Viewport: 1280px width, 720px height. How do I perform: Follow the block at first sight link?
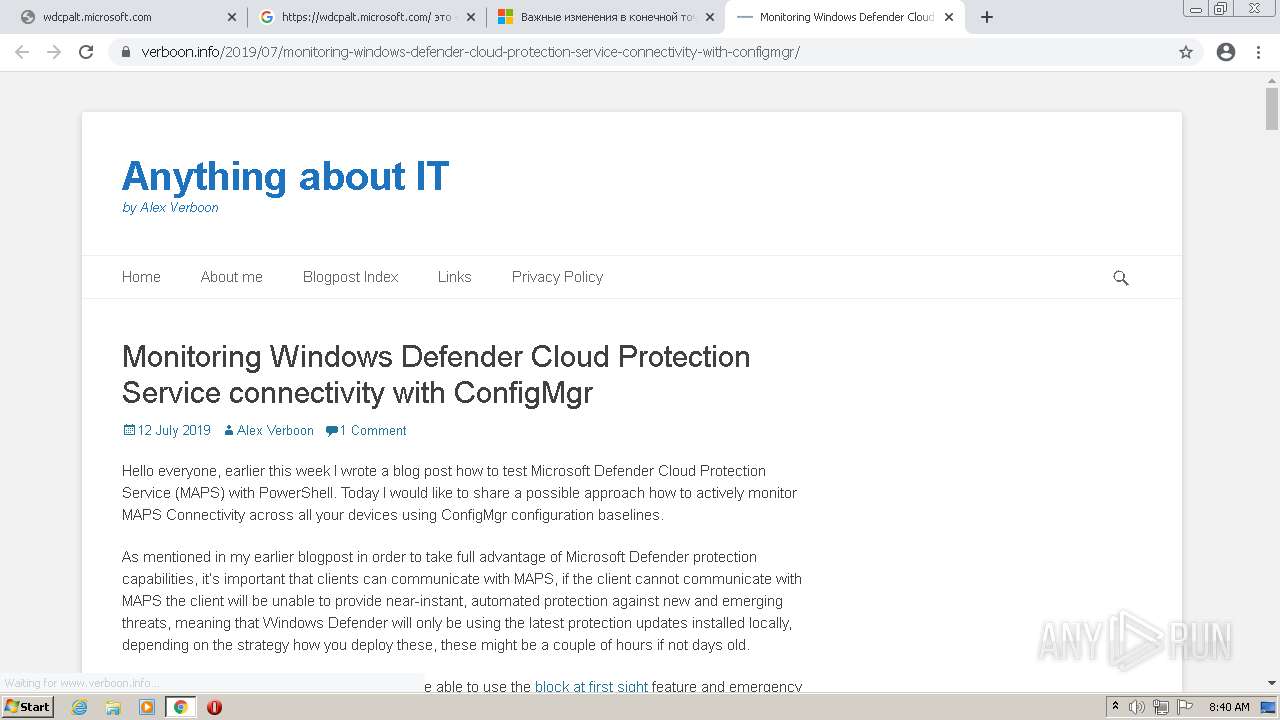[591, 687]
